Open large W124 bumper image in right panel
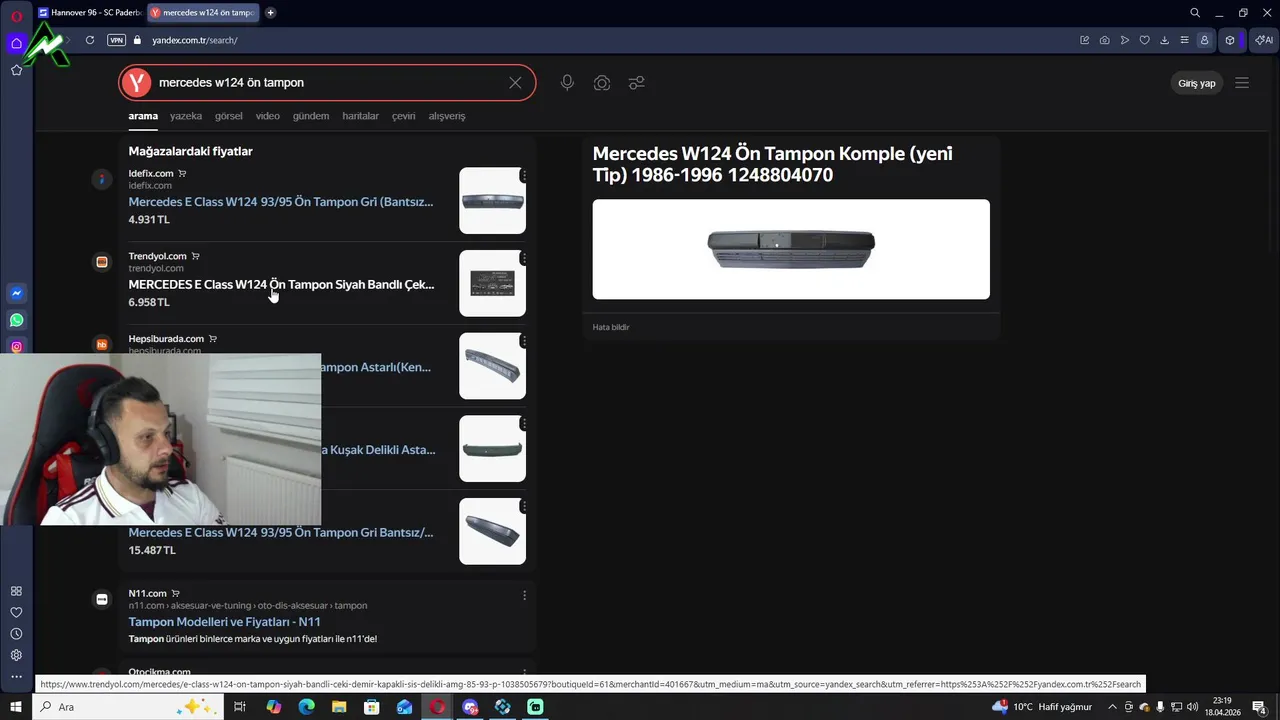 tap(791, 249)
